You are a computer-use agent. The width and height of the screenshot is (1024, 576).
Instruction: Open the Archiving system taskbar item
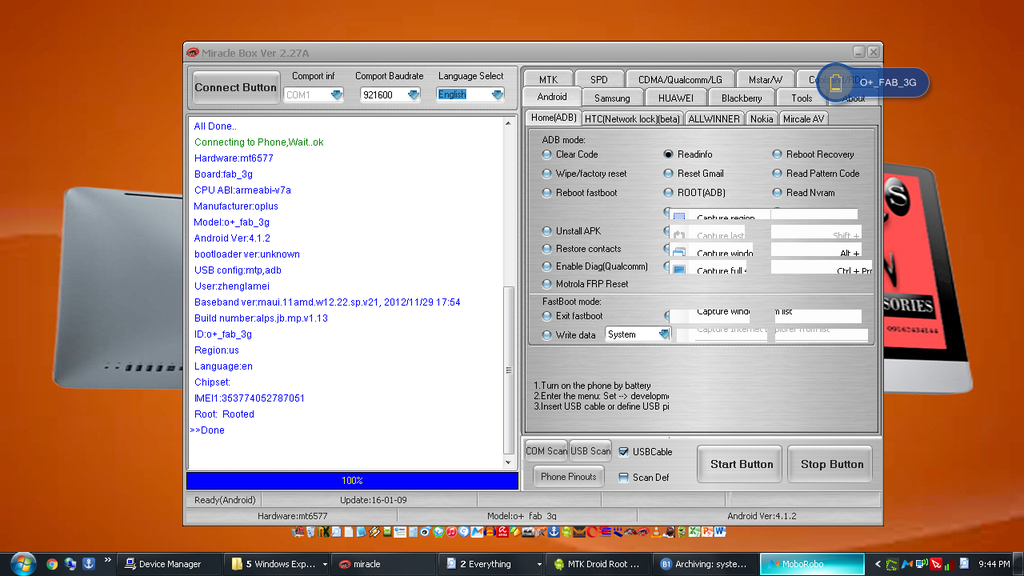703,564
